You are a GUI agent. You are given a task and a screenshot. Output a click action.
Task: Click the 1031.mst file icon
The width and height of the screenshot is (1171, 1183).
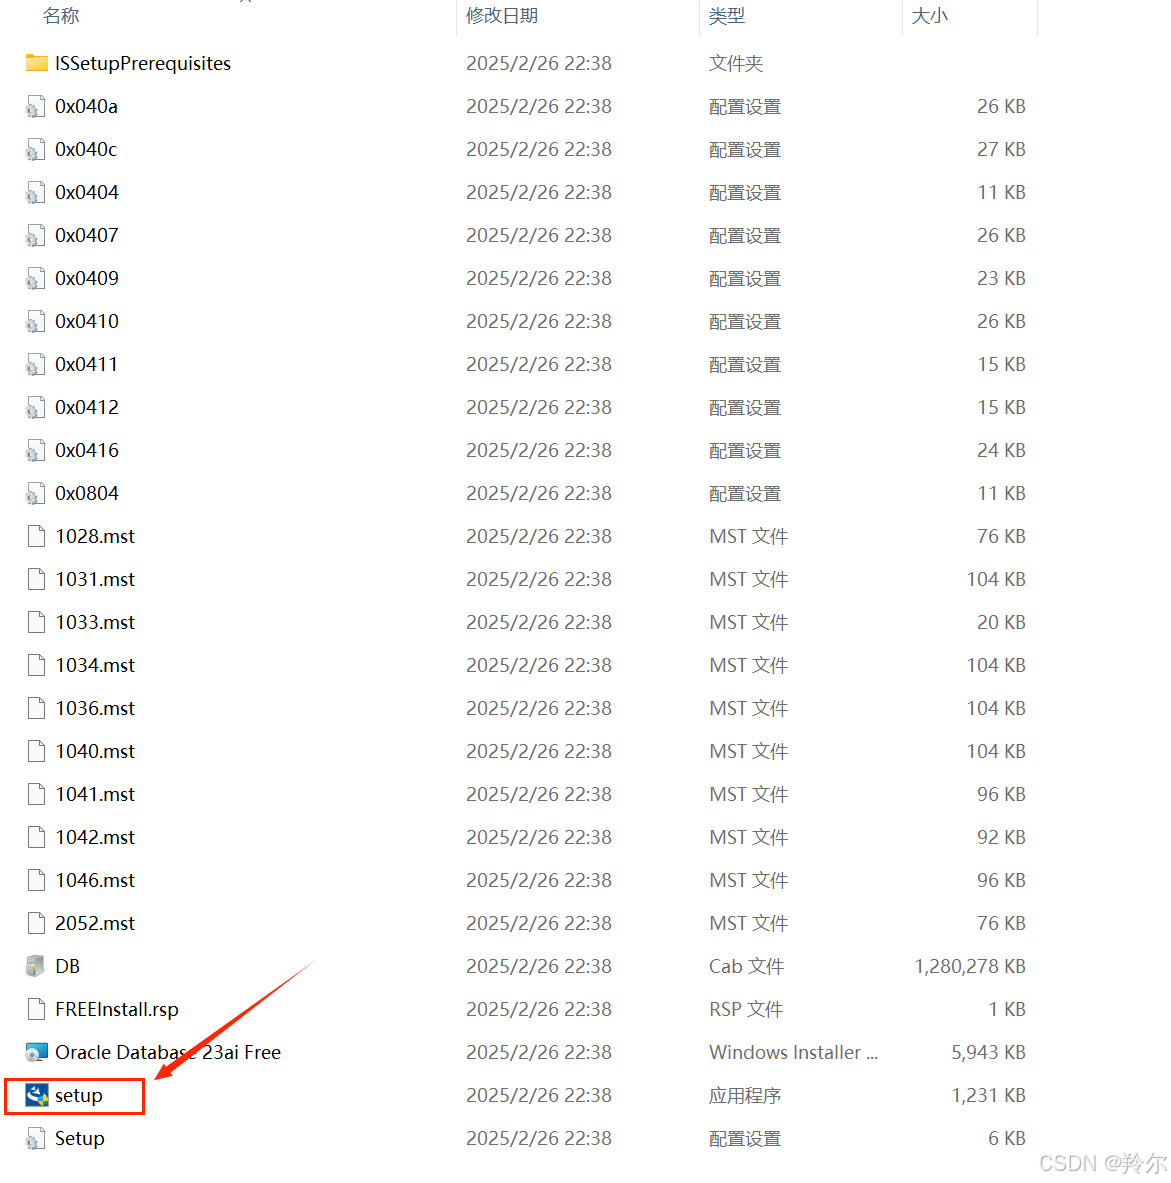point(36,579)
